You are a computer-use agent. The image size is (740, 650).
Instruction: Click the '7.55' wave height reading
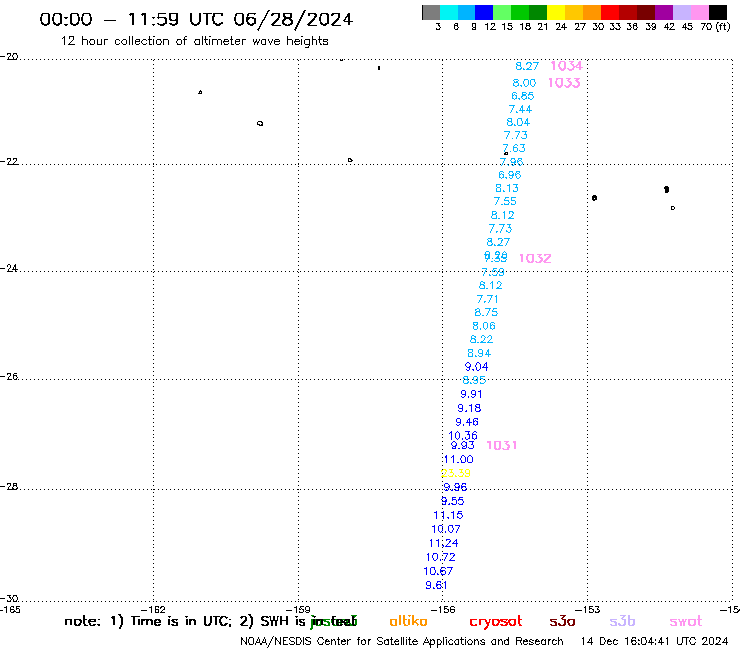pyautogui.click(x=505, y=201)
